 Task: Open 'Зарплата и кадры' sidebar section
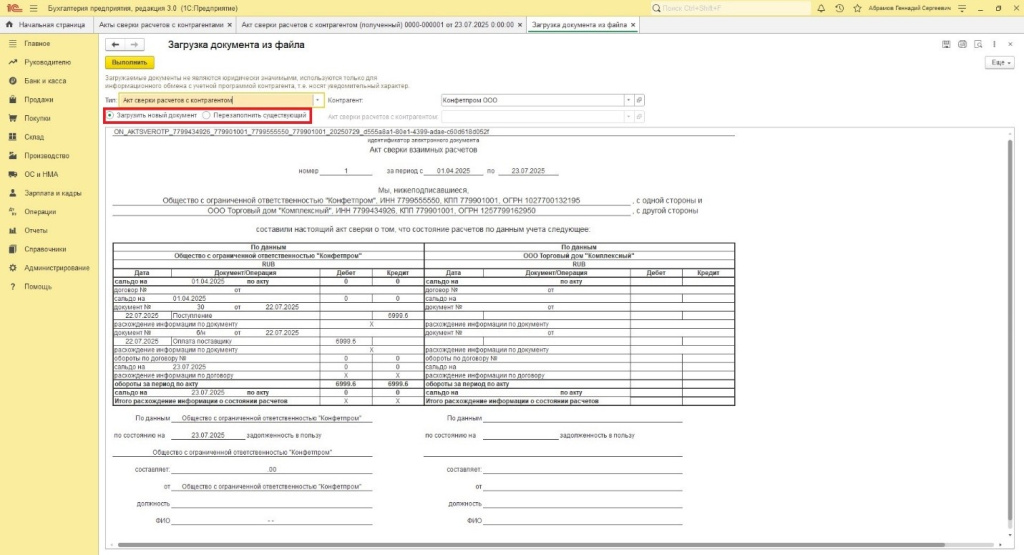53,193
